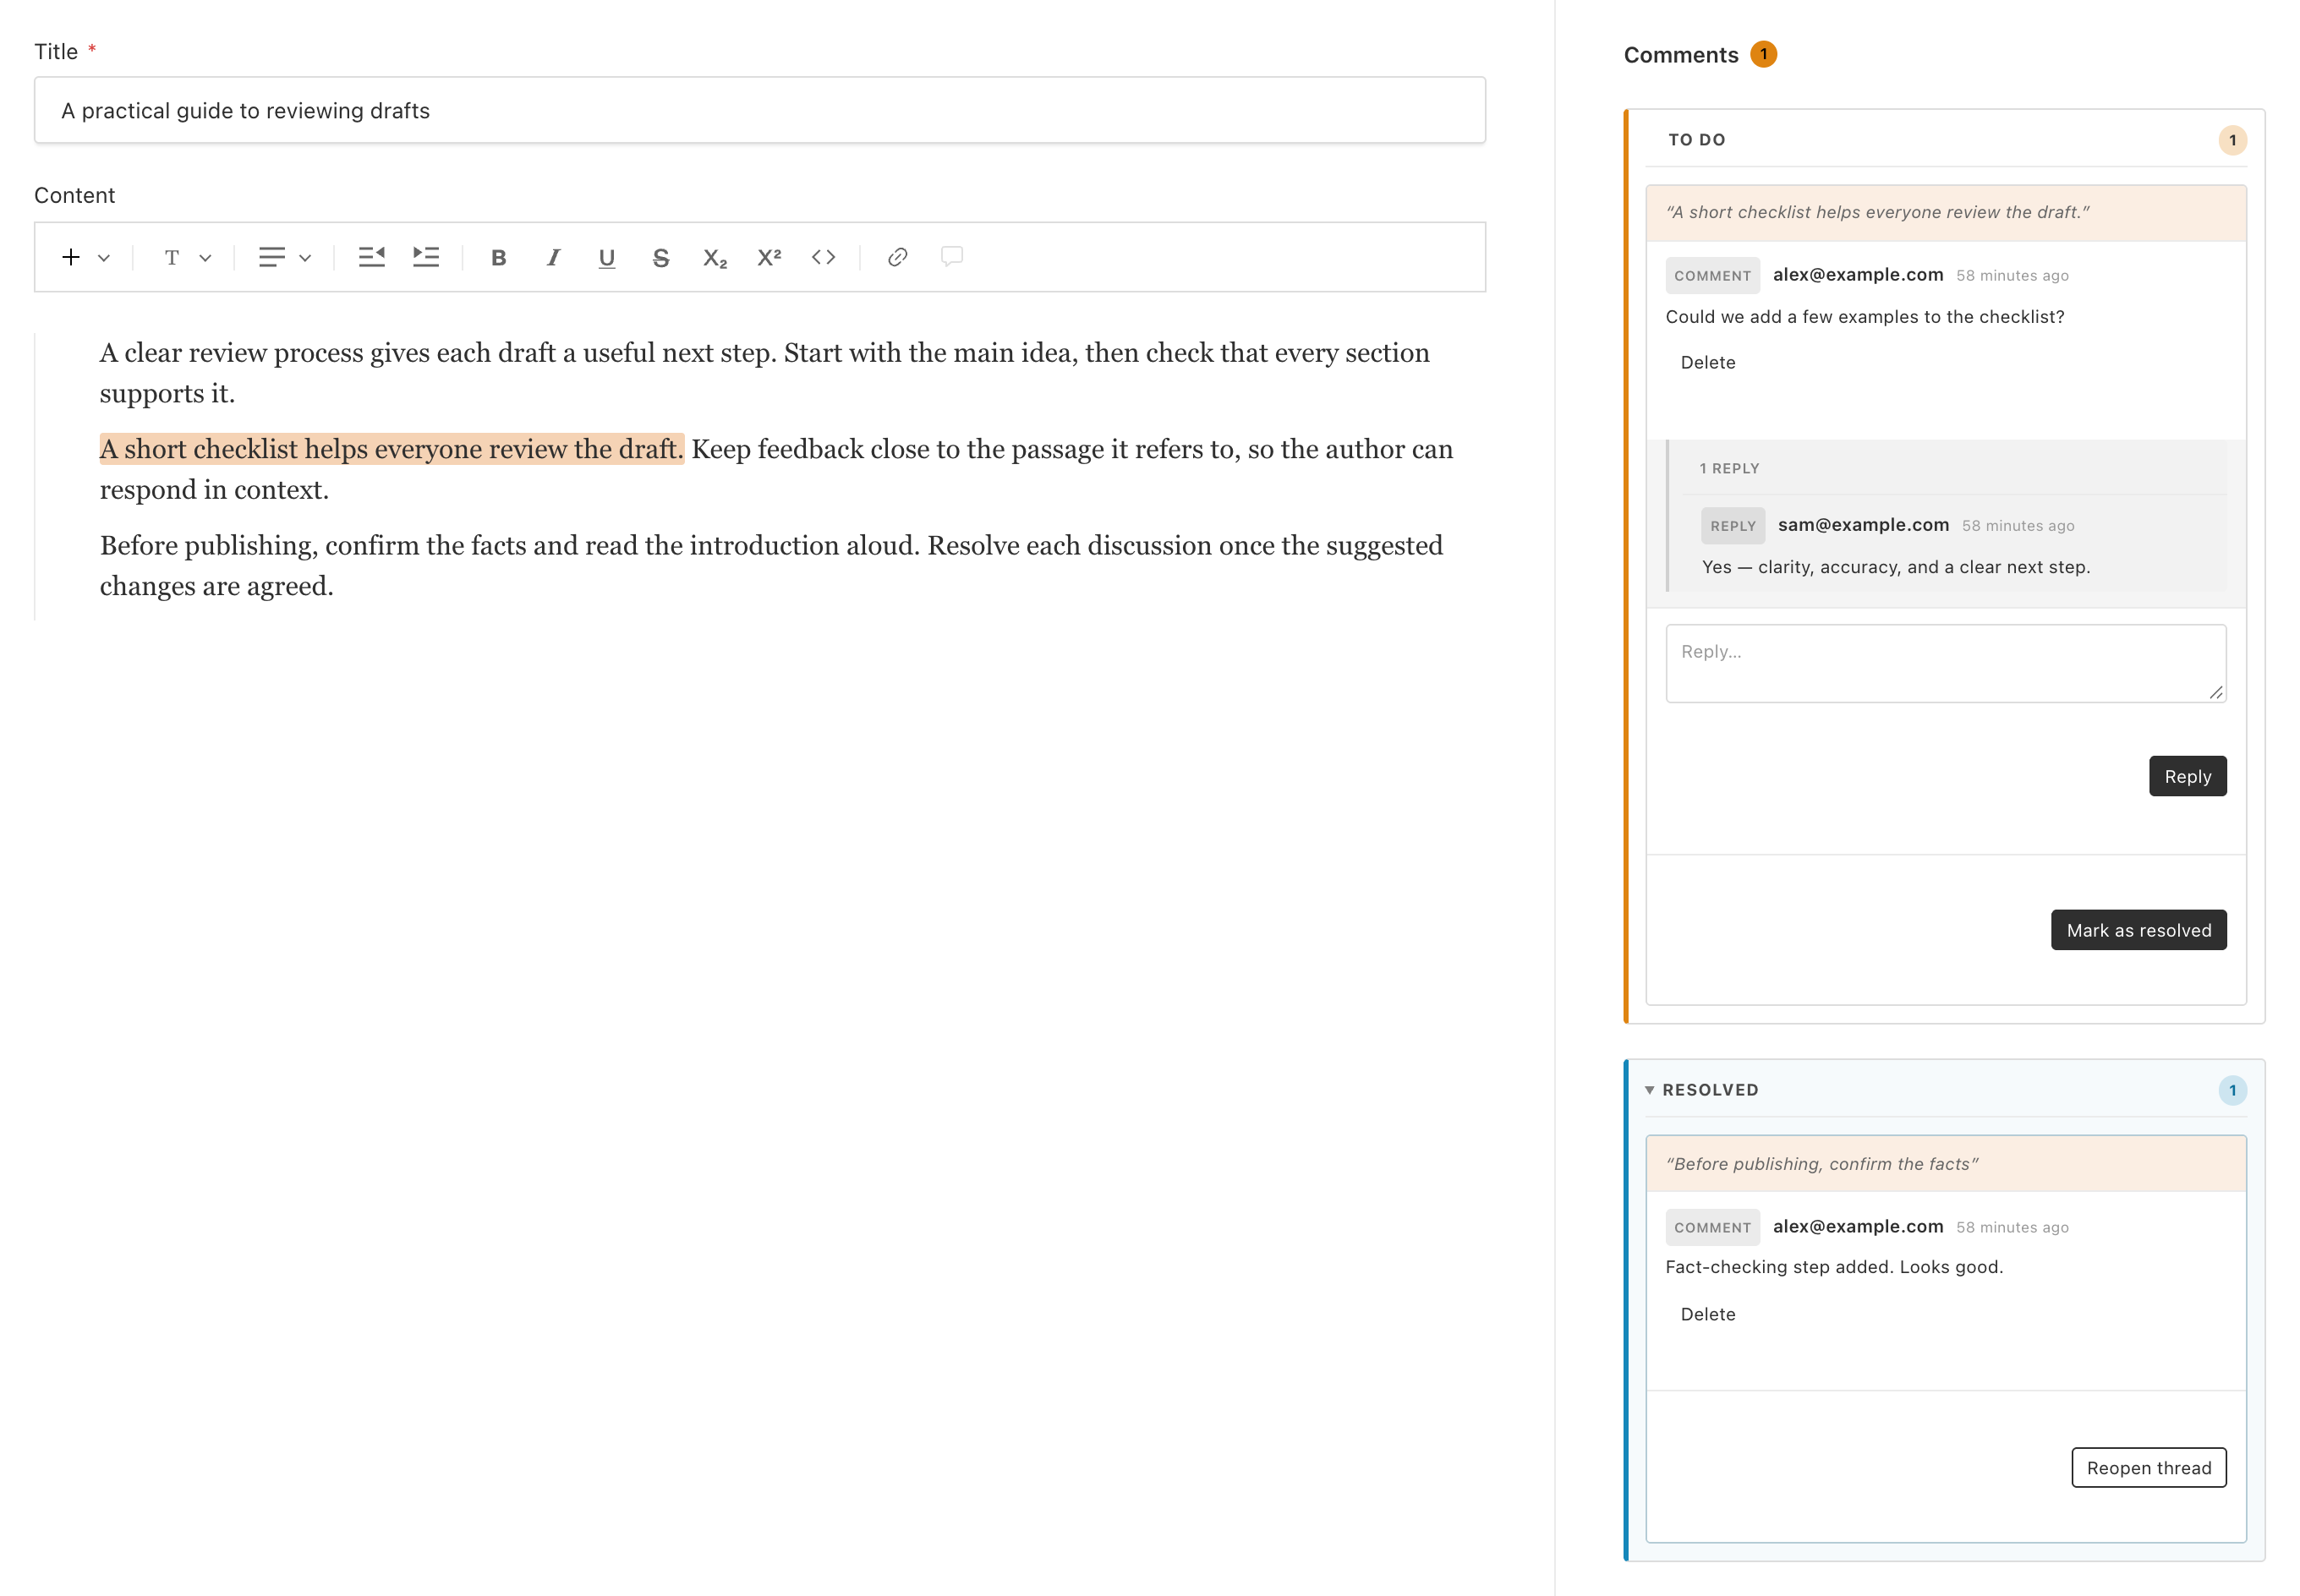Open the text style T dropdown
This screenshot has height=1596, width=2300.
pos(187,257)
